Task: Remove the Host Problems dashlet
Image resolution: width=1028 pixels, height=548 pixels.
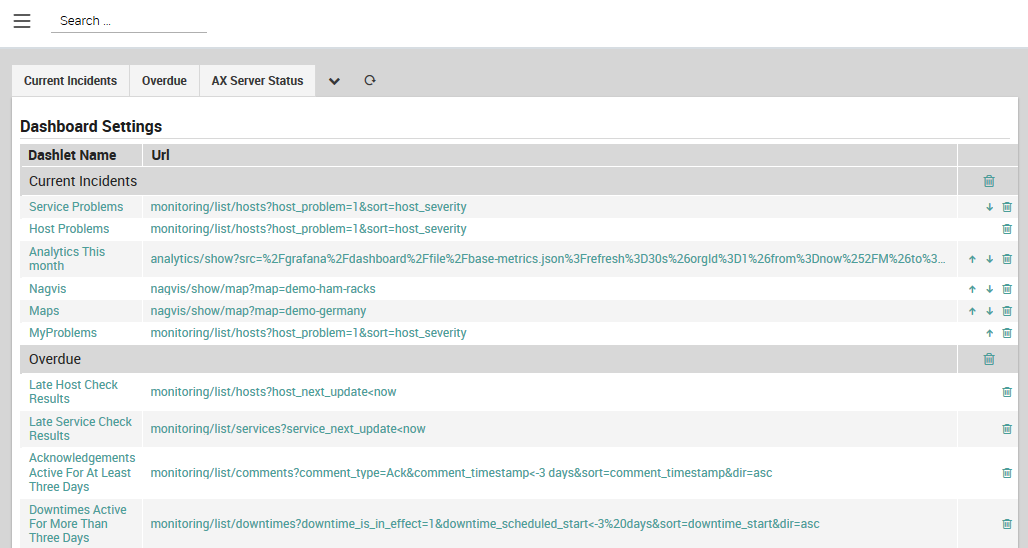Action: pos(1007,229)
